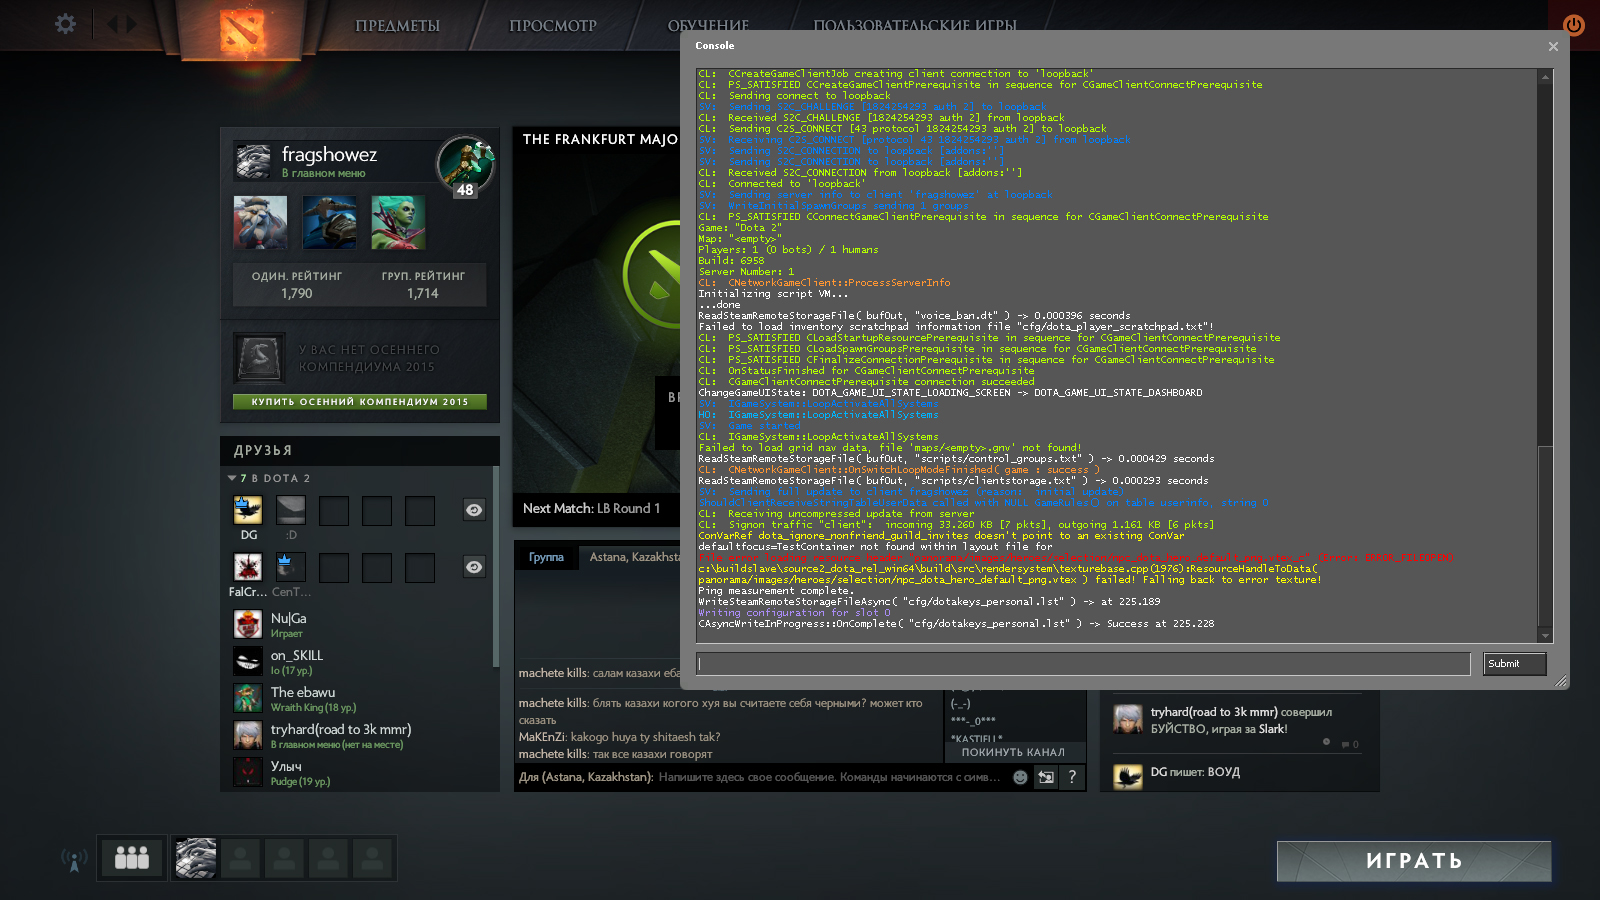Open comments on tryhard feed post
Image resolution: width=1600 pixels, height=900 pixels.
(1349, 744)
